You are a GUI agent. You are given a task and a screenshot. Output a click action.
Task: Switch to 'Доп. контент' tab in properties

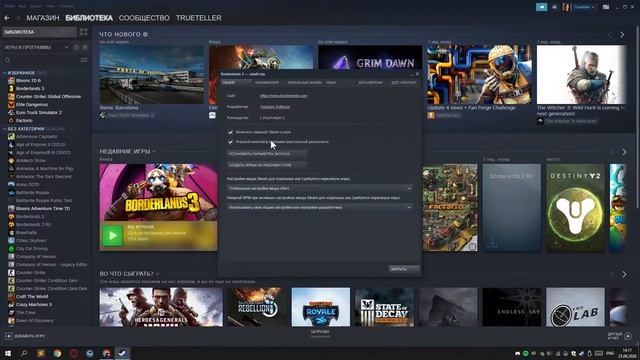(x=404, y=82)
